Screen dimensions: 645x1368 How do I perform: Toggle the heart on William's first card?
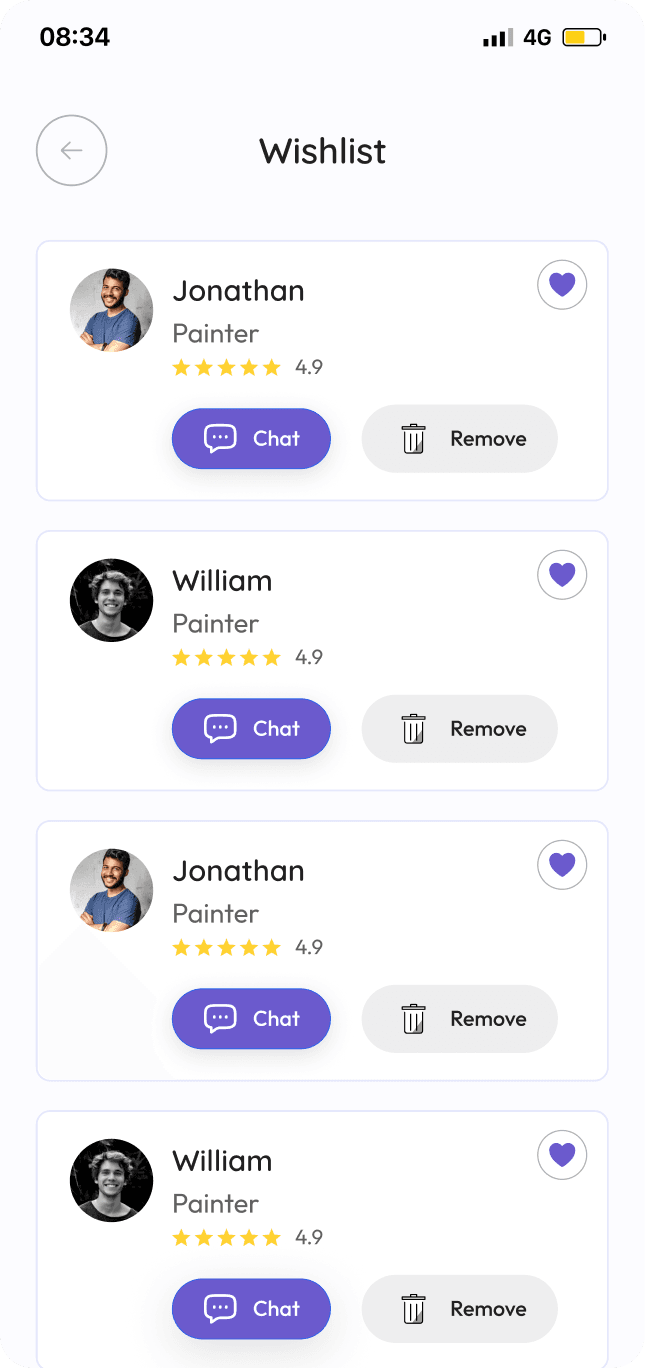561,574
